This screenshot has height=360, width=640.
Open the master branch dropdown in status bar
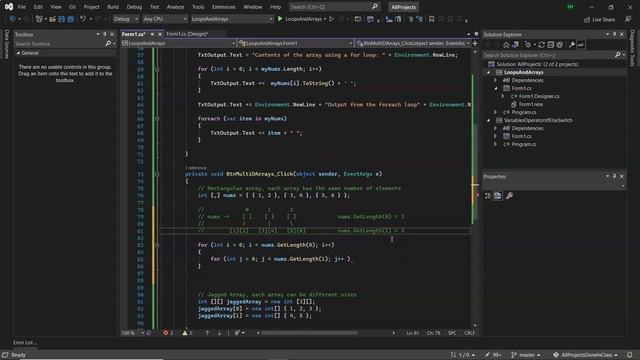[526, 355]
